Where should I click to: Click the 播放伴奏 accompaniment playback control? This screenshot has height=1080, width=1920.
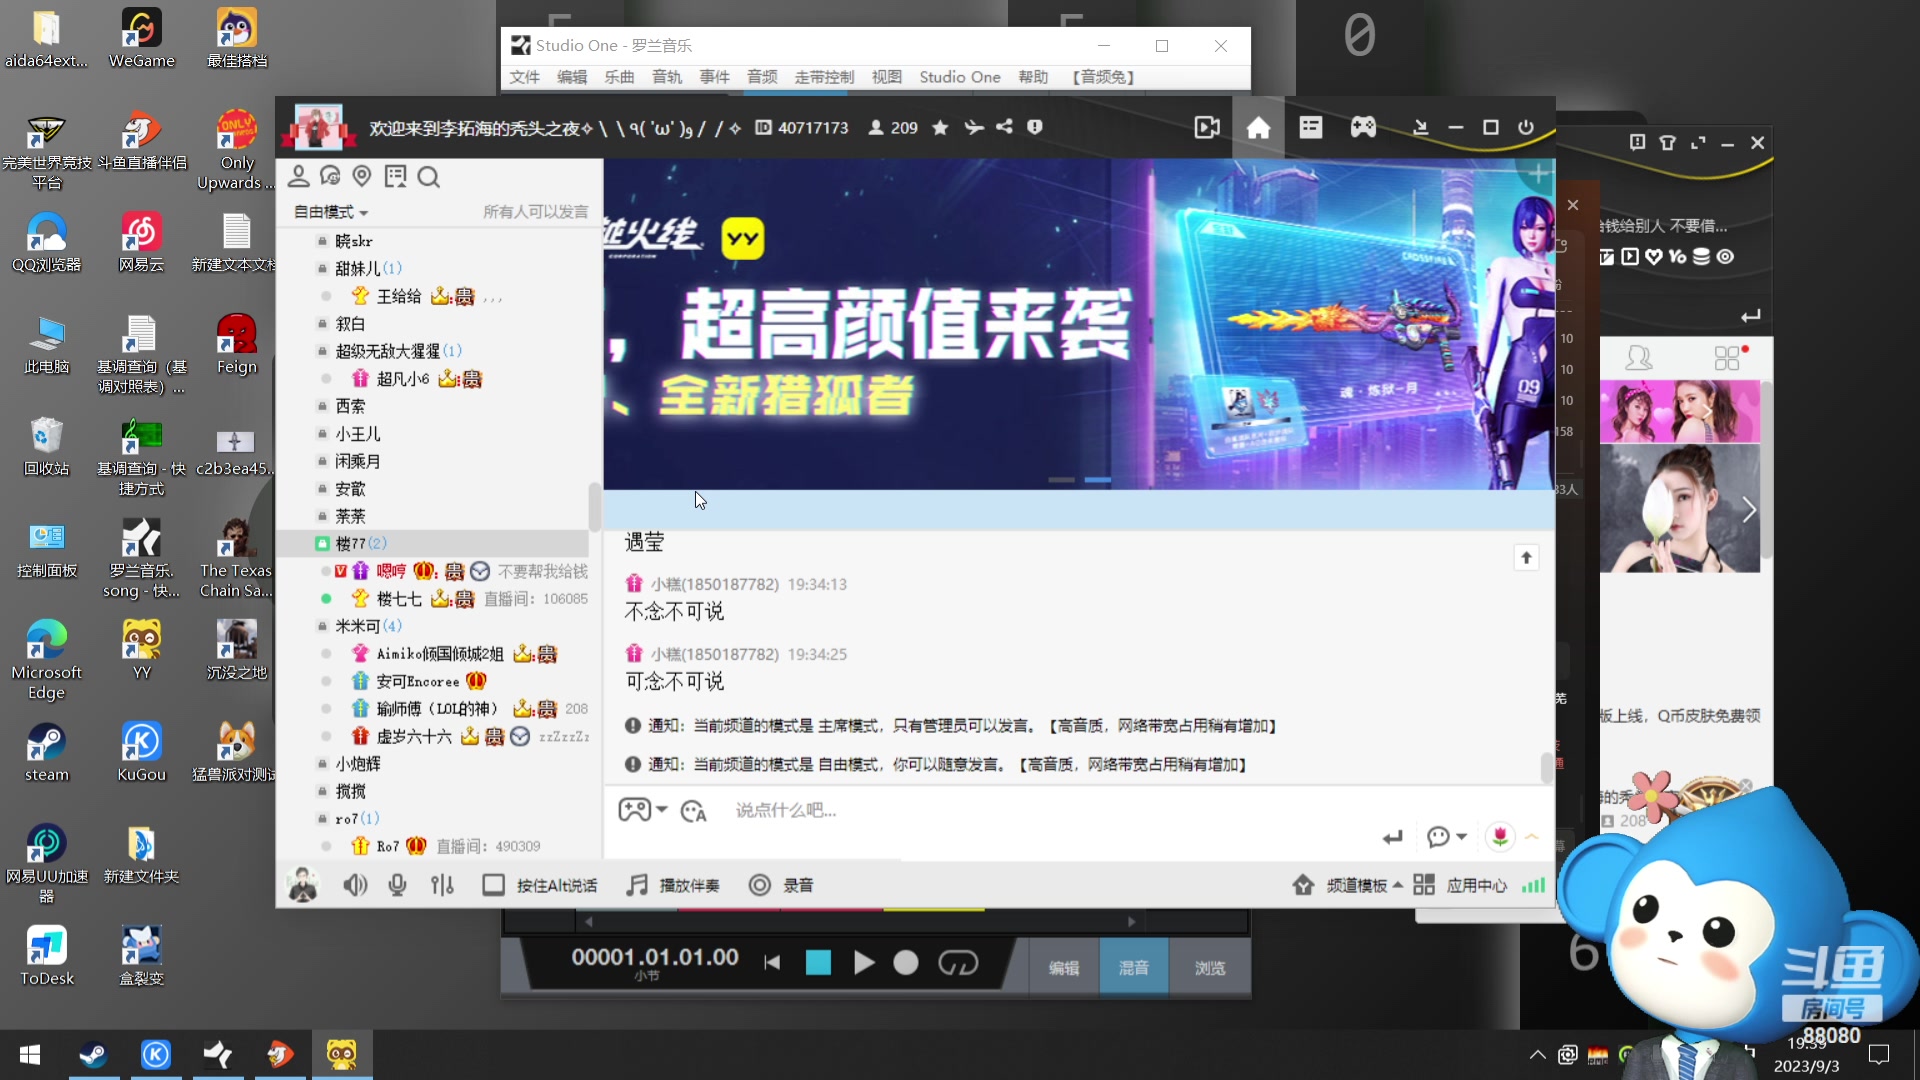click(675, 885)
